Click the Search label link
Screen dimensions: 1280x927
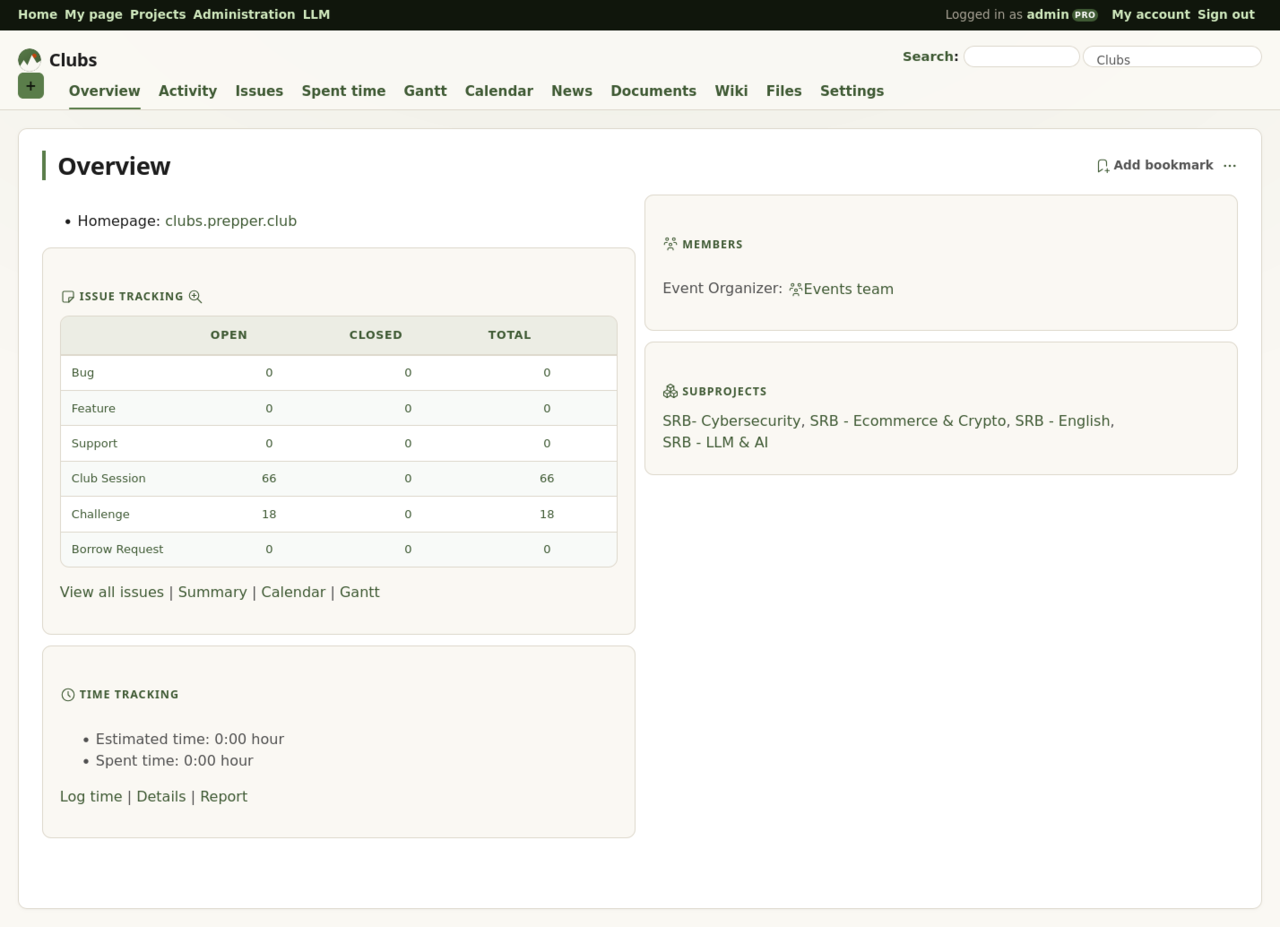tap(930, 56)
